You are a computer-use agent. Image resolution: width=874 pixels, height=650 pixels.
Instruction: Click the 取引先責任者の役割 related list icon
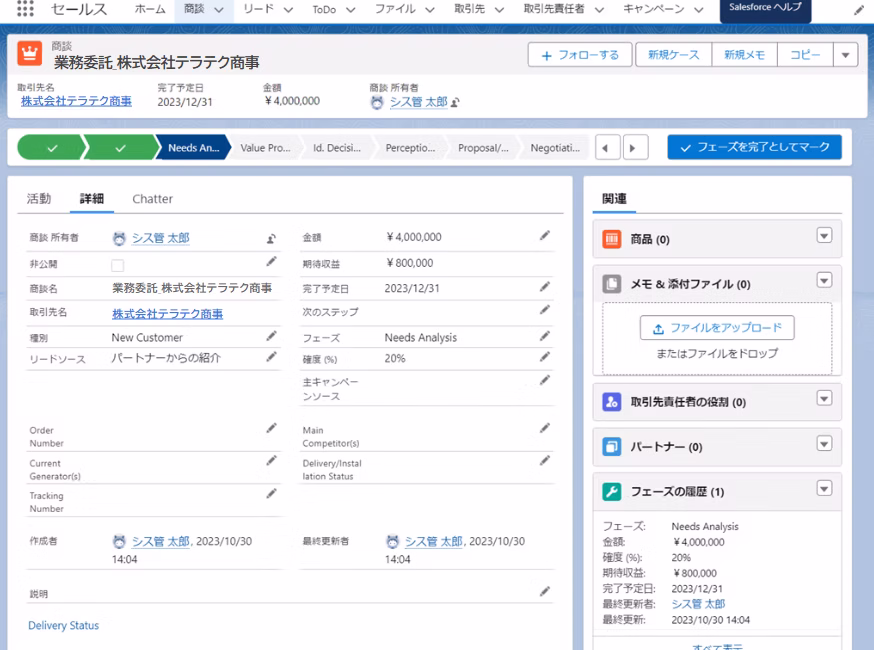click(x=612, y=402)
